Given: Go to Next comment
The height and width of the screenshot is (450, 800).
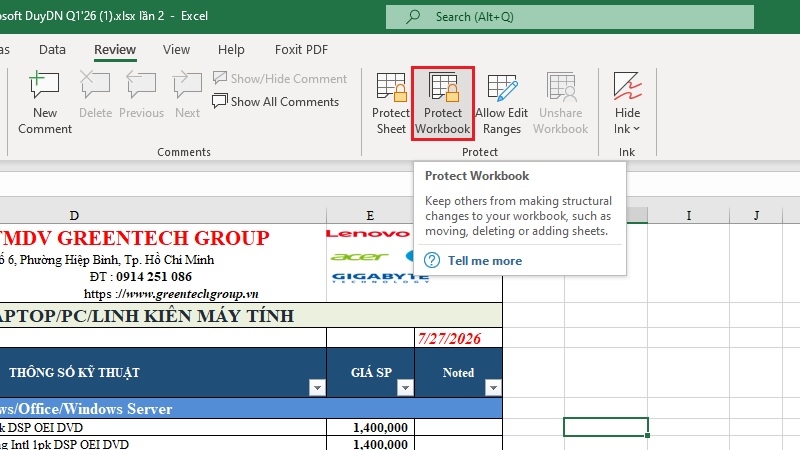Looking at the screenshot, I should point(187,95).
